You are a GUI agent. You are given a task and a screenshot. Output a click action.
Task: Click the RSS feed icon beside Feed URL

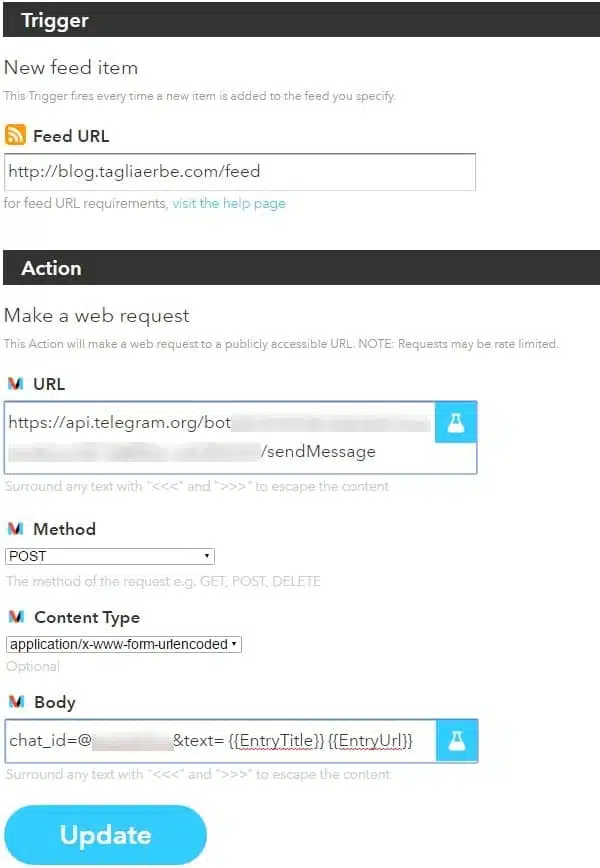point(13,135)
